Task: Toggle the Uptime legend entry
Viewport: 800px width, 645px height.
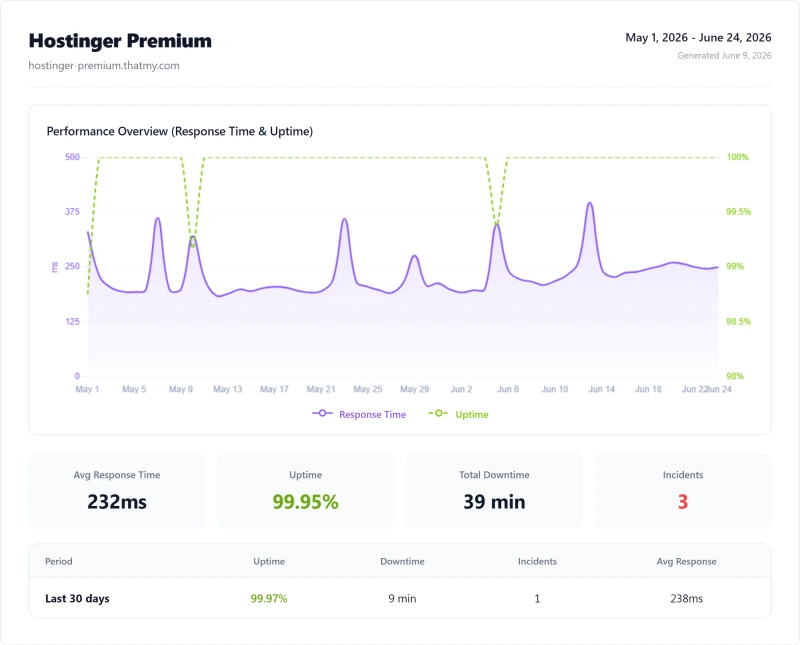Action: pos(458,414)
